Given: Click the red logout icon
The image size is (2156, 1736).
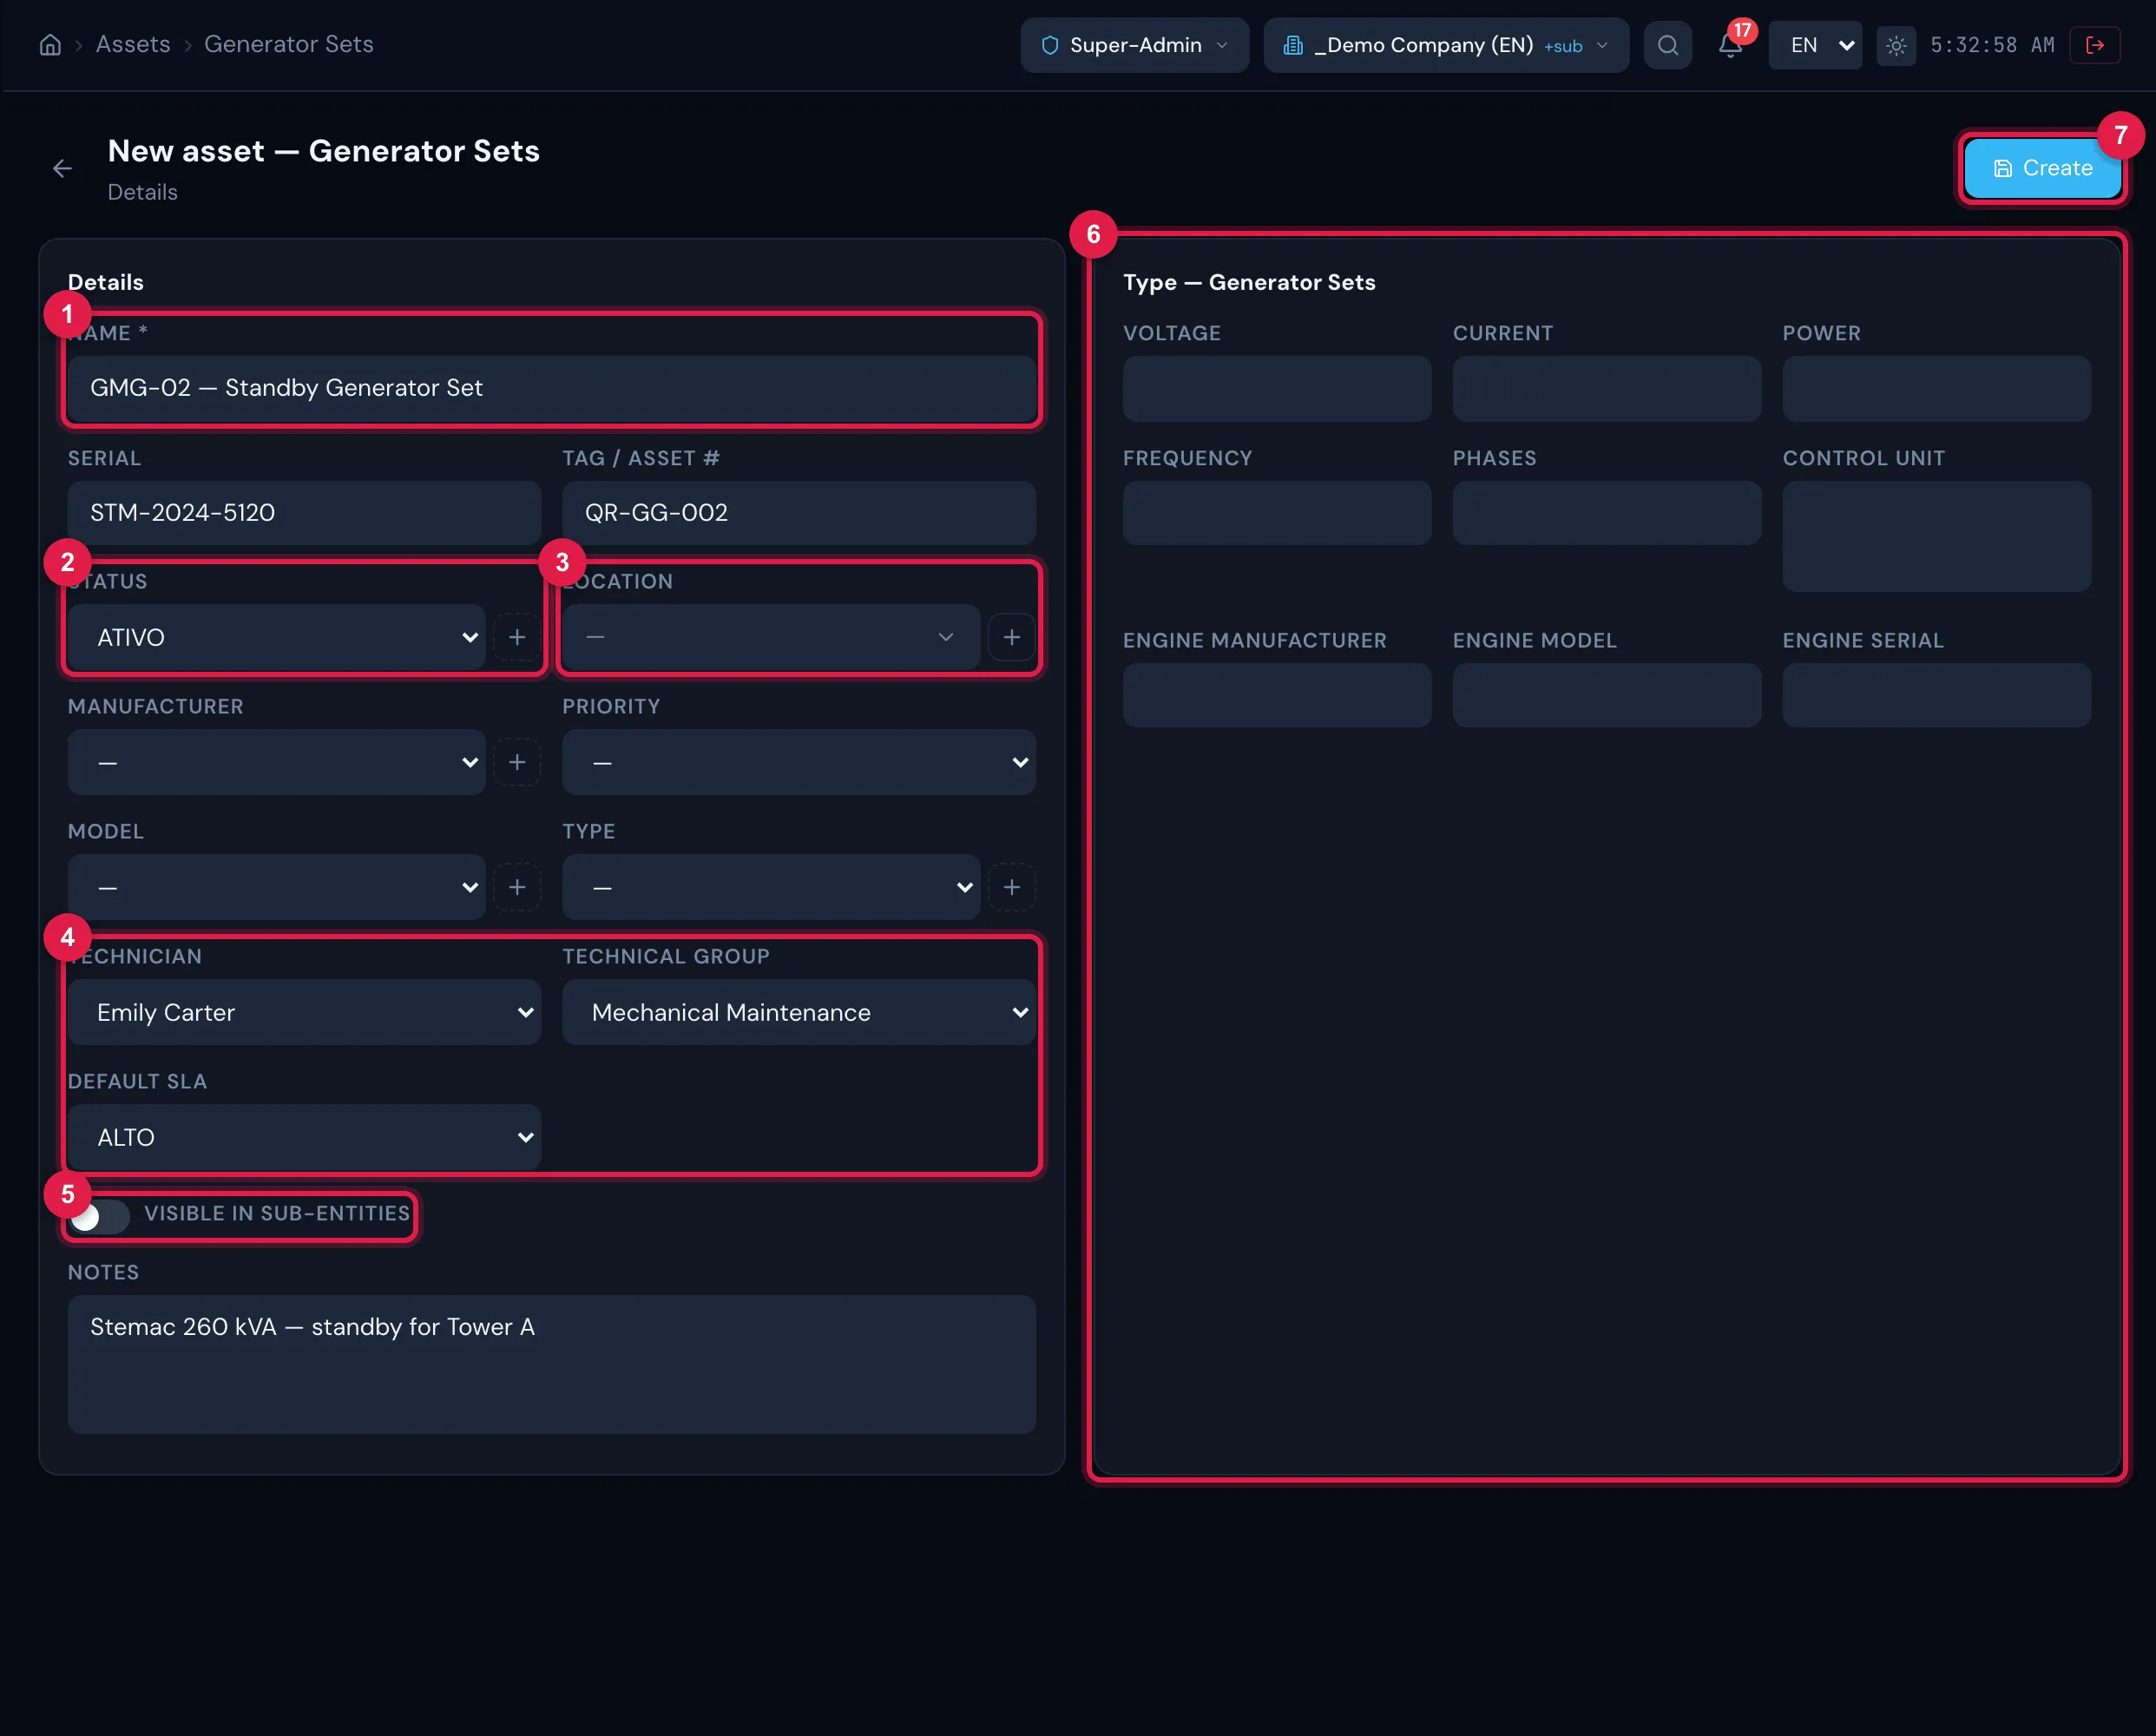Looking at the screenshot, I should tap(2095, 45).
